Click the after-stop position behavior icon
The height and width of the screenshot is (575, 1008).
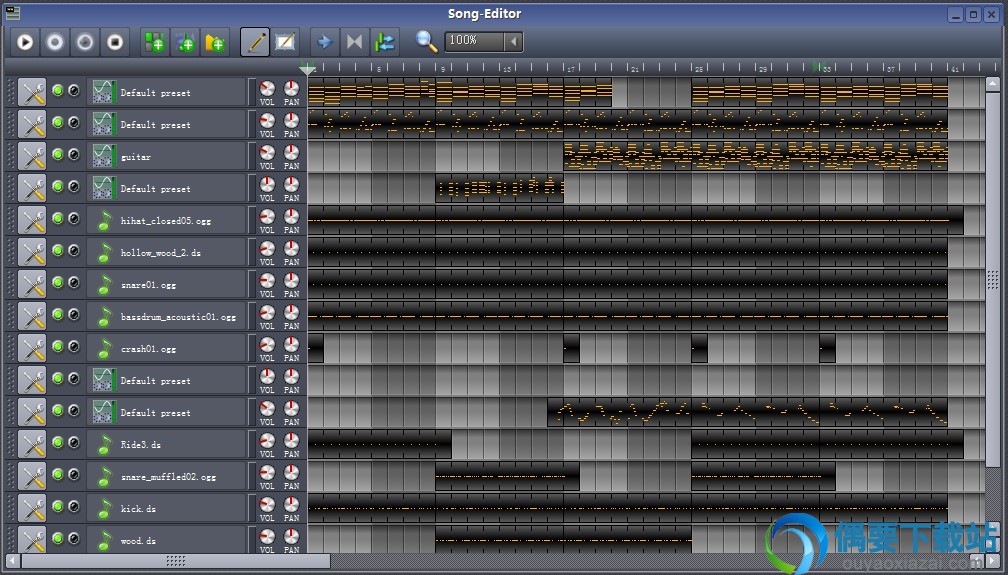(384, 42)
